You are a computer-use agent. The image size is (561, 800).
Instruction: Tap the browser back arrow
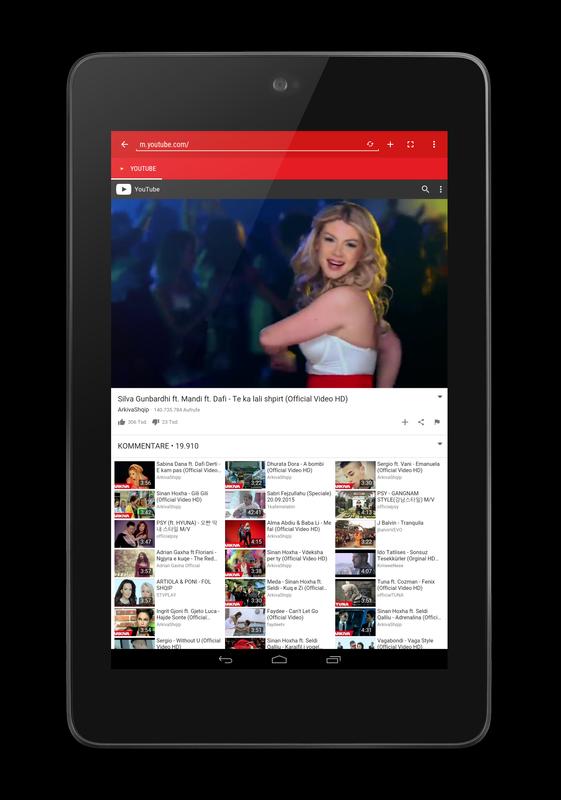coord(124,145)
